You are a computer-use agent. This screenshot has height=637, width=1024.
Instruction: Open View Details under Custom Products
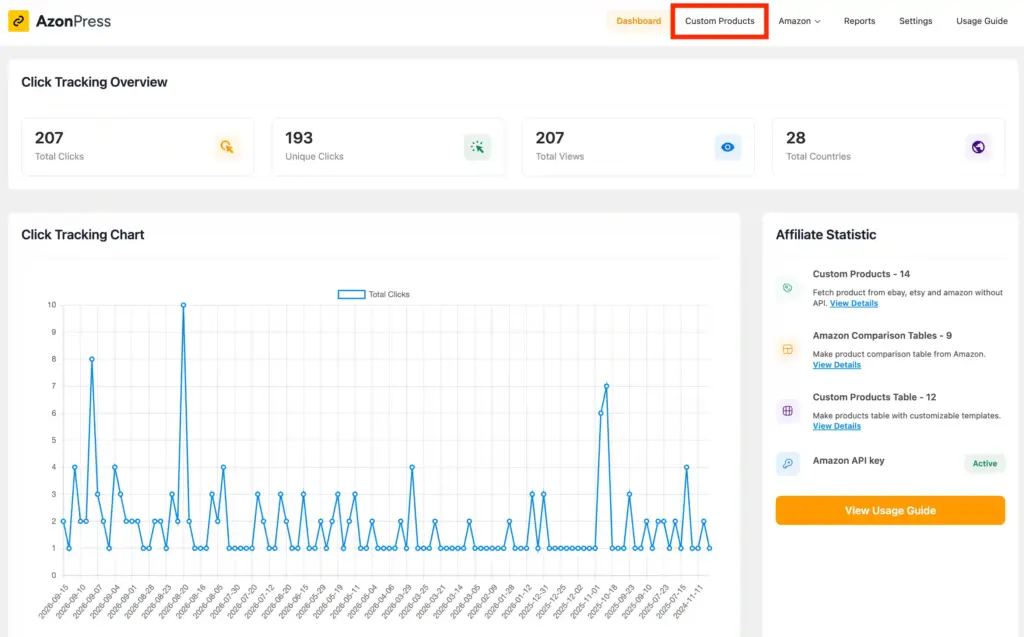pyautogui.click(x=854, y=303)
